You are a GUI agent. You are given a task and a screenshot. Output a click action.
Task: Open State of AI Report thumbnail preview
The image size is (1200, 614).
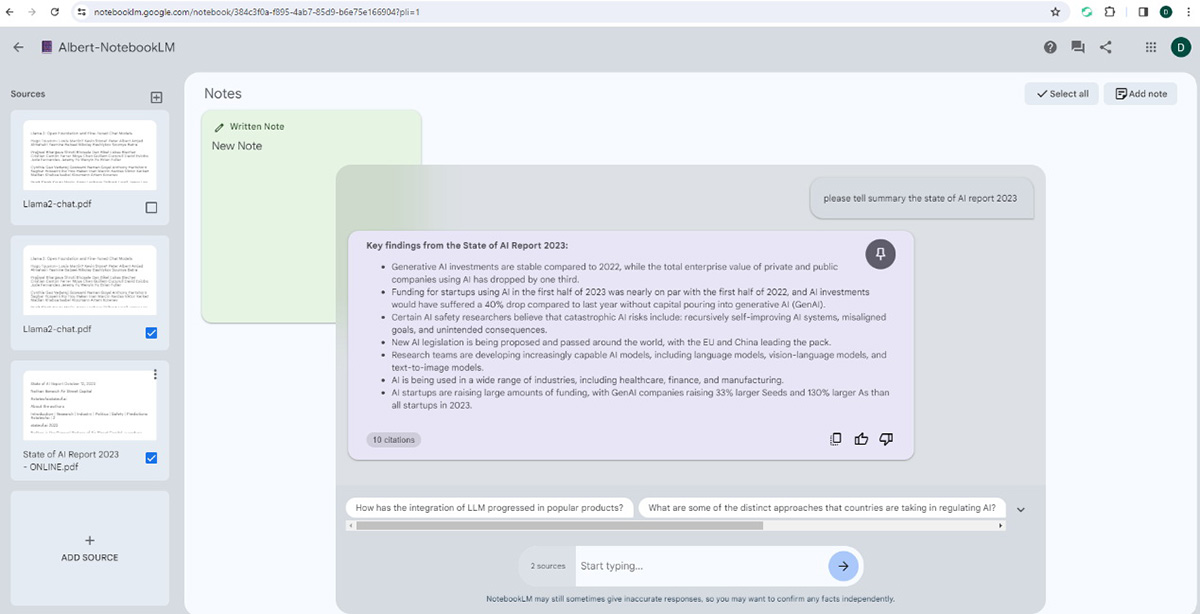click(x=90, y=404)
